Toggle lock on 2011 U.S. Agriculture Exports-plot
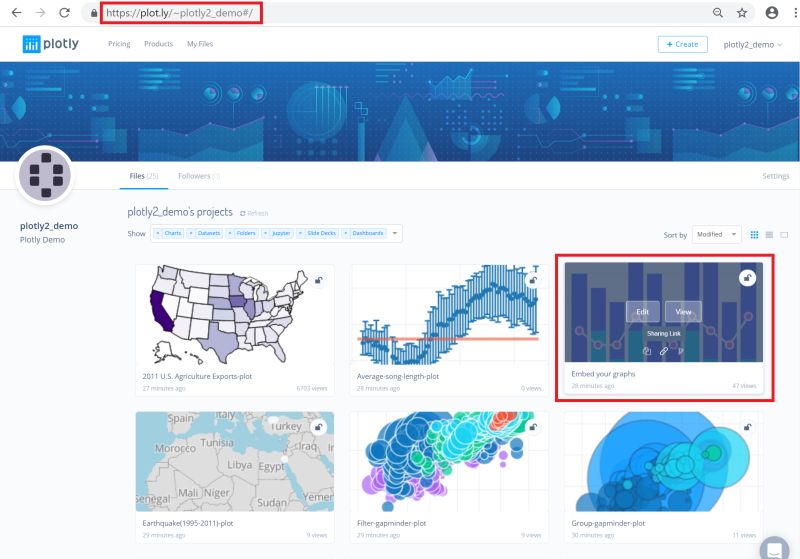The width and height of the screenshot is (800, 559). tap(318, 280)
